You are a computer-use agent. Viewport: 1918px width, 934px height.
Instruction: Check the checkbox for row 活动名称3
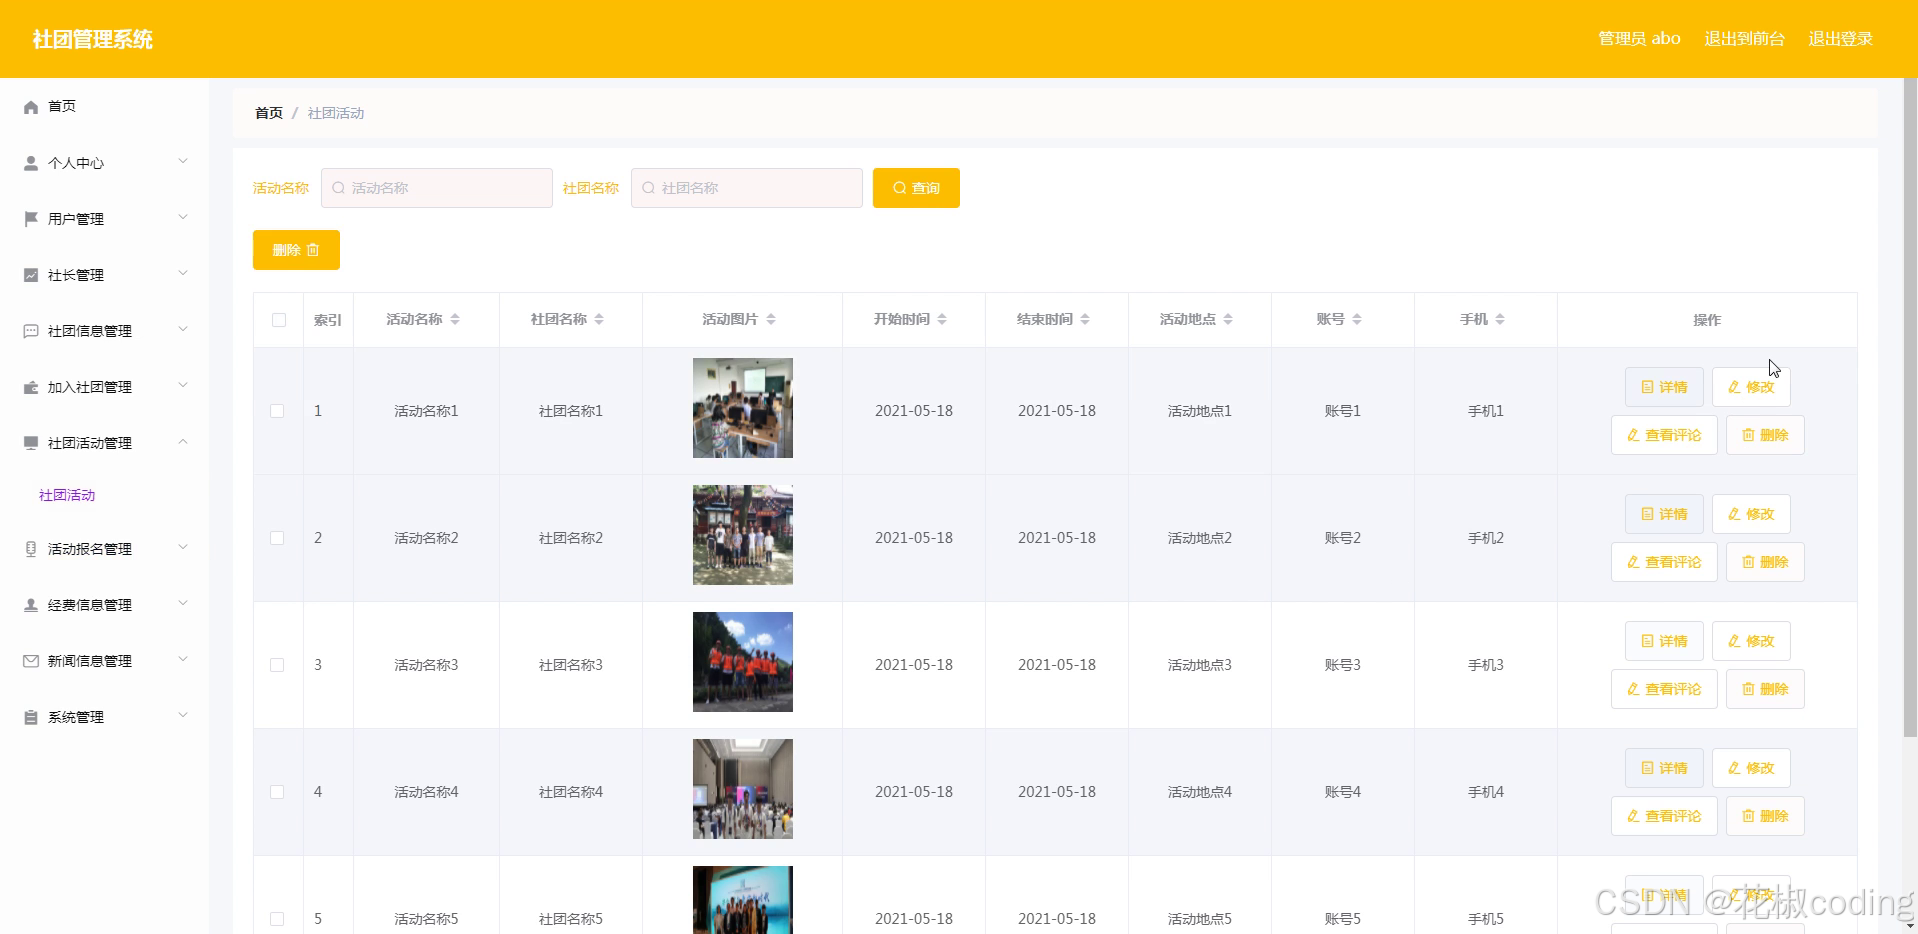(x=277, y=665)
